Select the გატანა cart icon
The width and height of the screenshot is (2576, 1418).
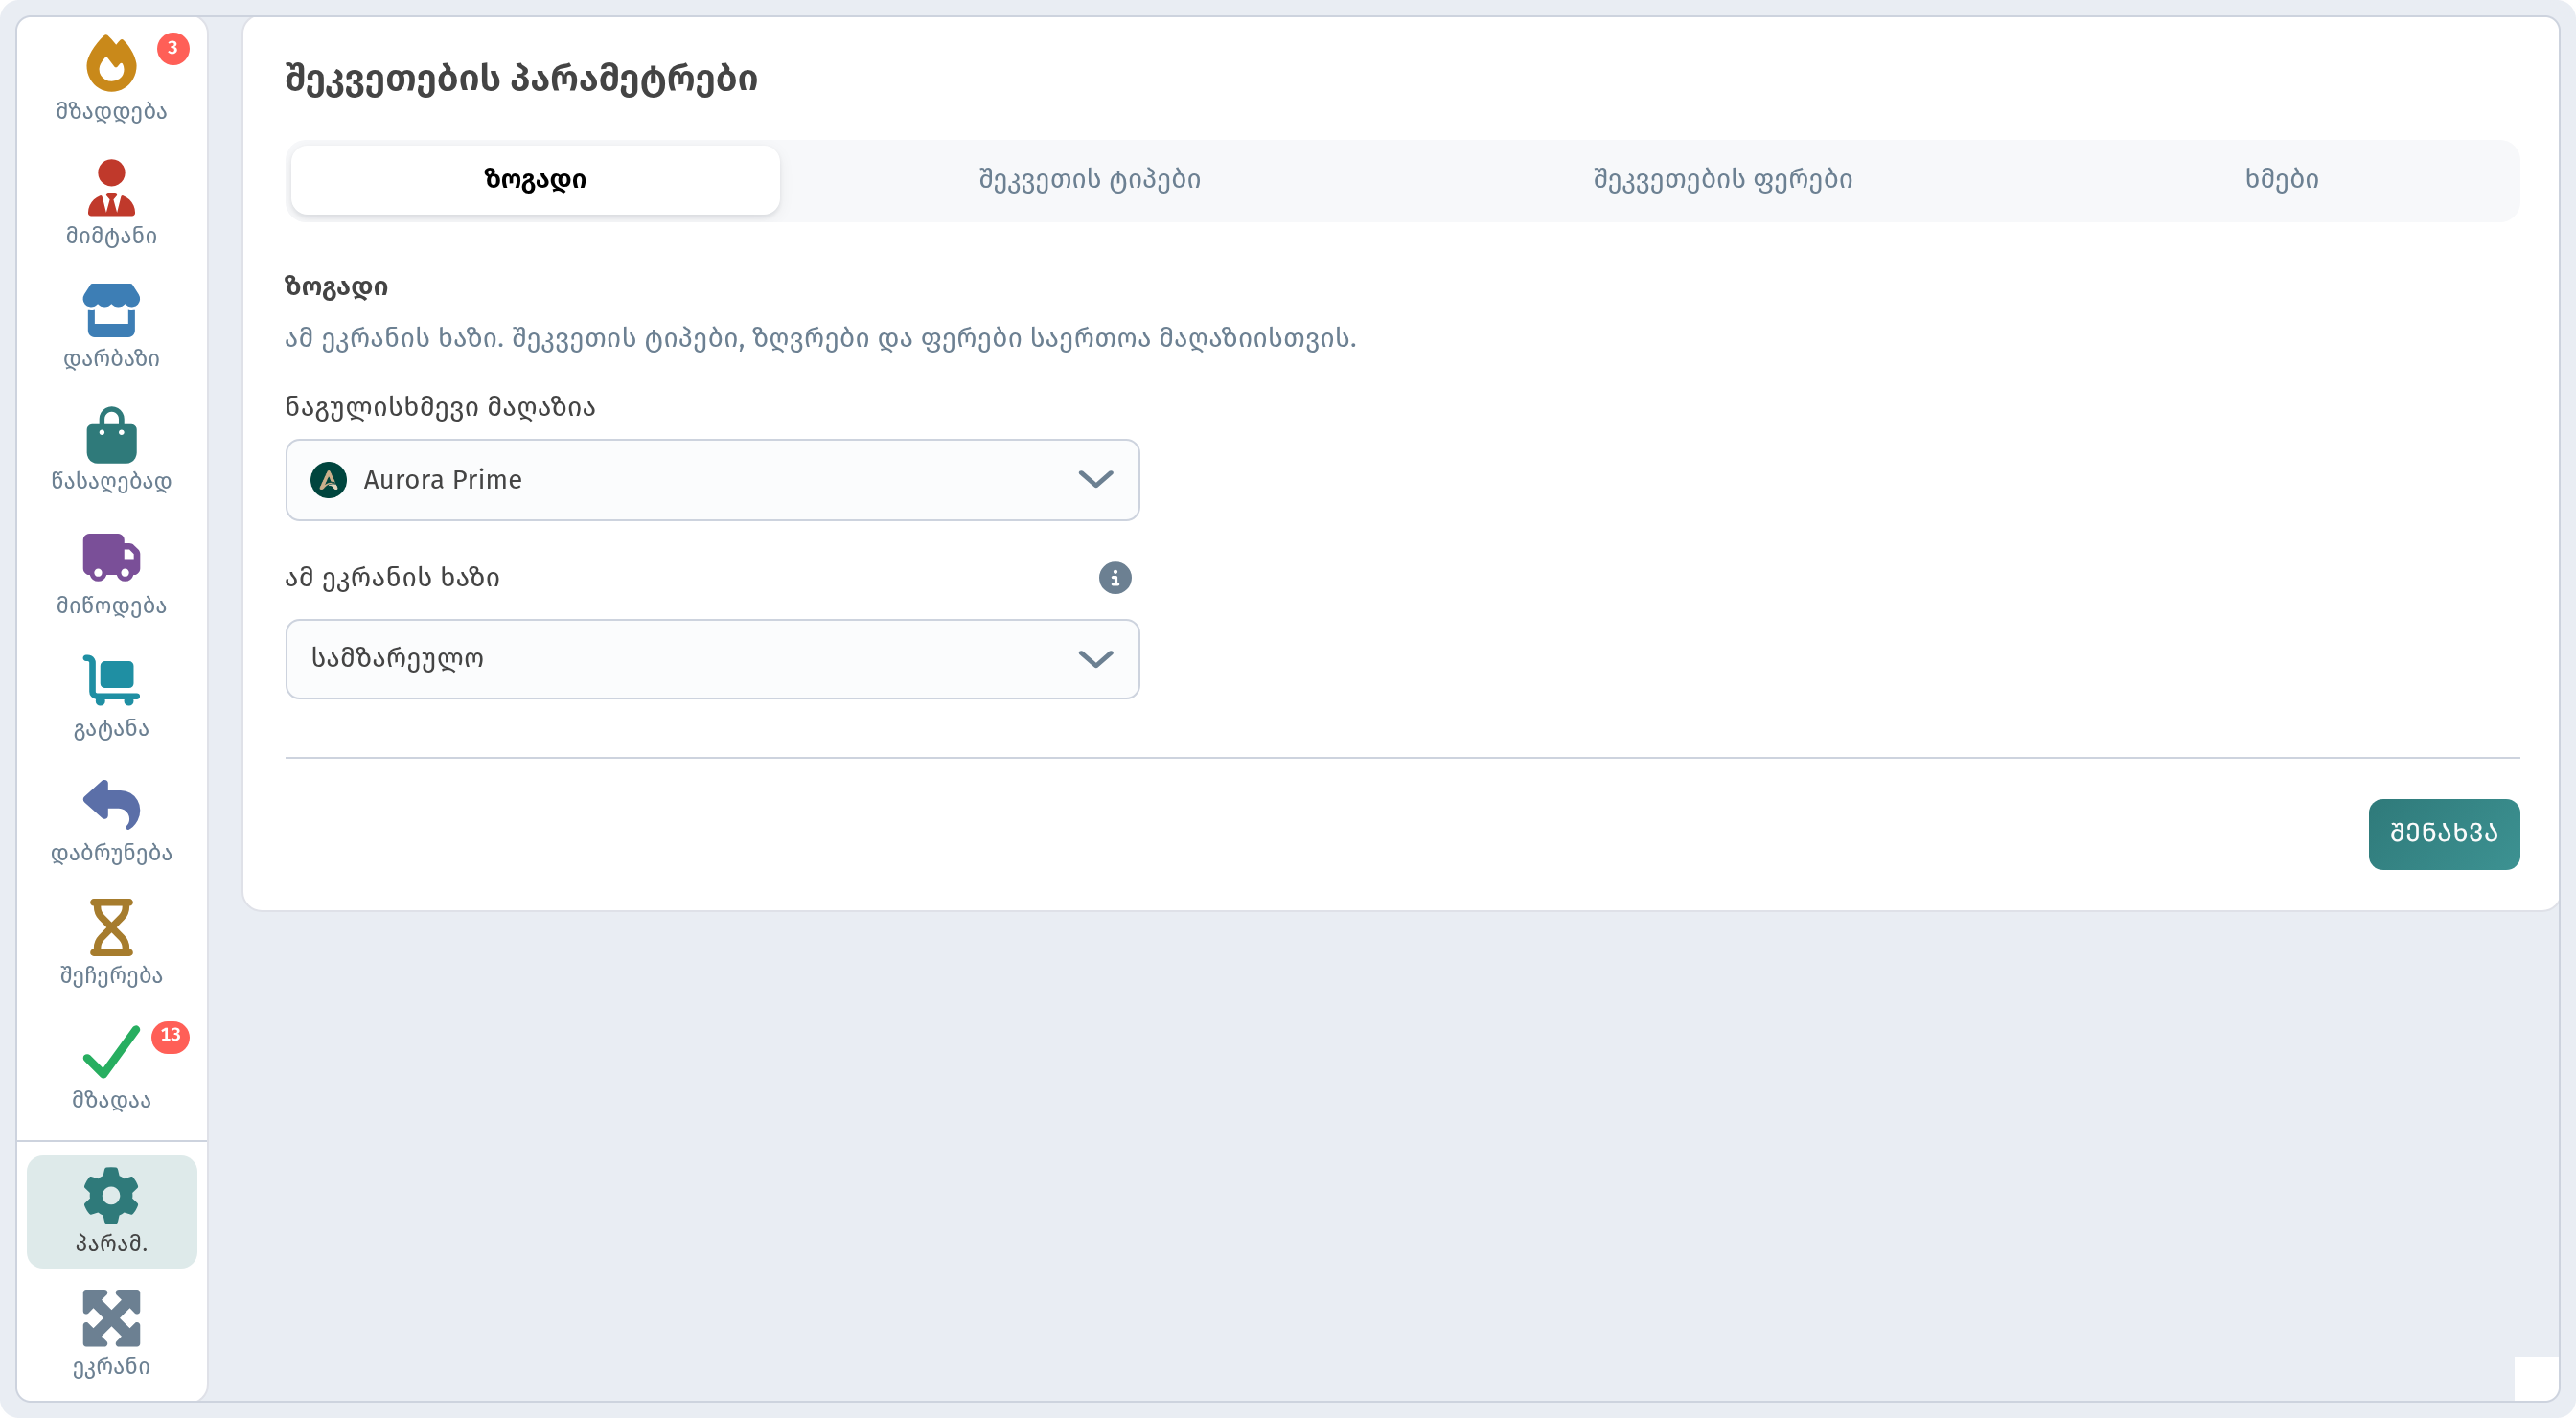(x=111, y=681)
